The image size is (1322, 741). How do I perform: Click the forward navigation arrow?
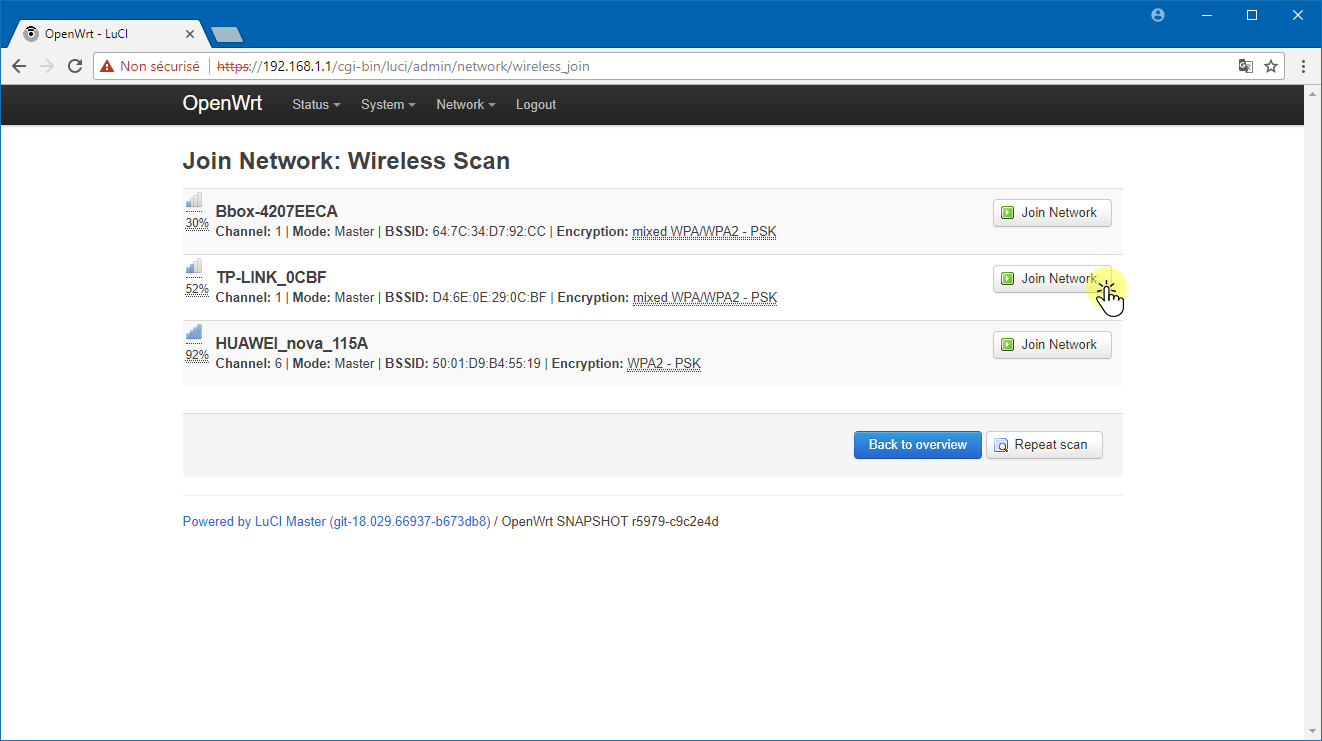[47, 66]
